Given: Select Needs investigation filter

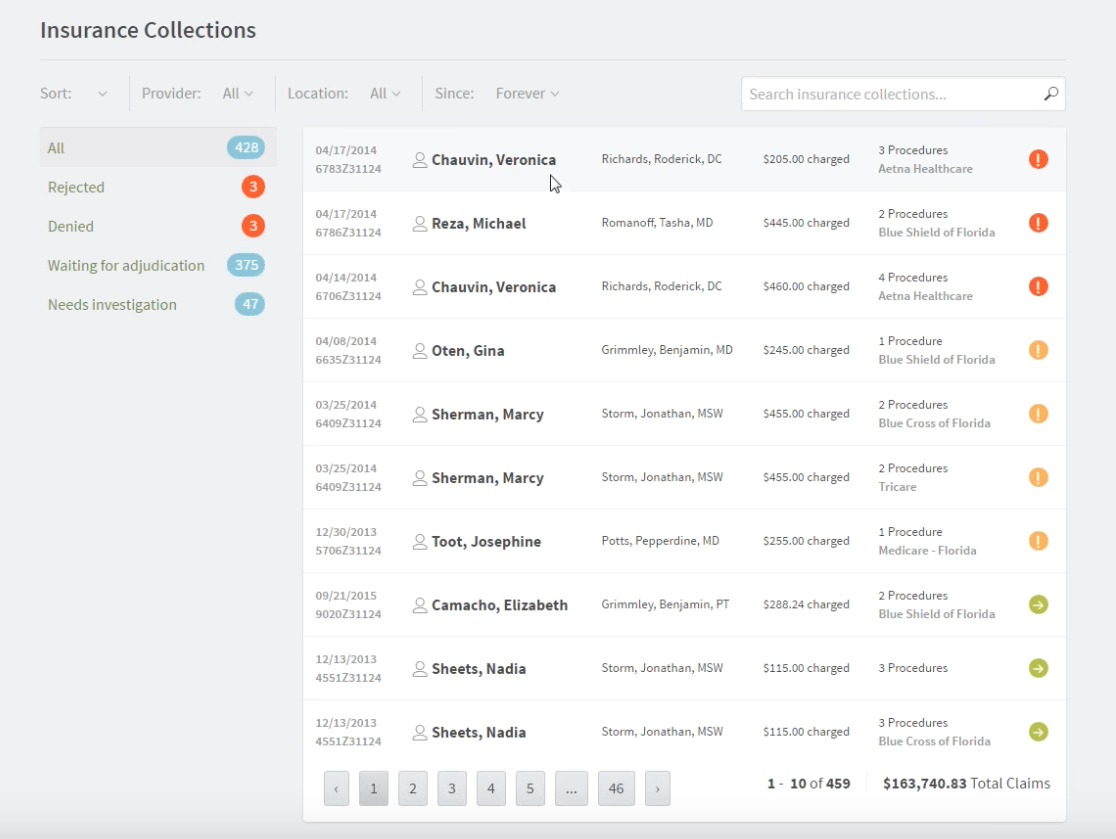Looking at the screenshot, I should coord(158,304).
